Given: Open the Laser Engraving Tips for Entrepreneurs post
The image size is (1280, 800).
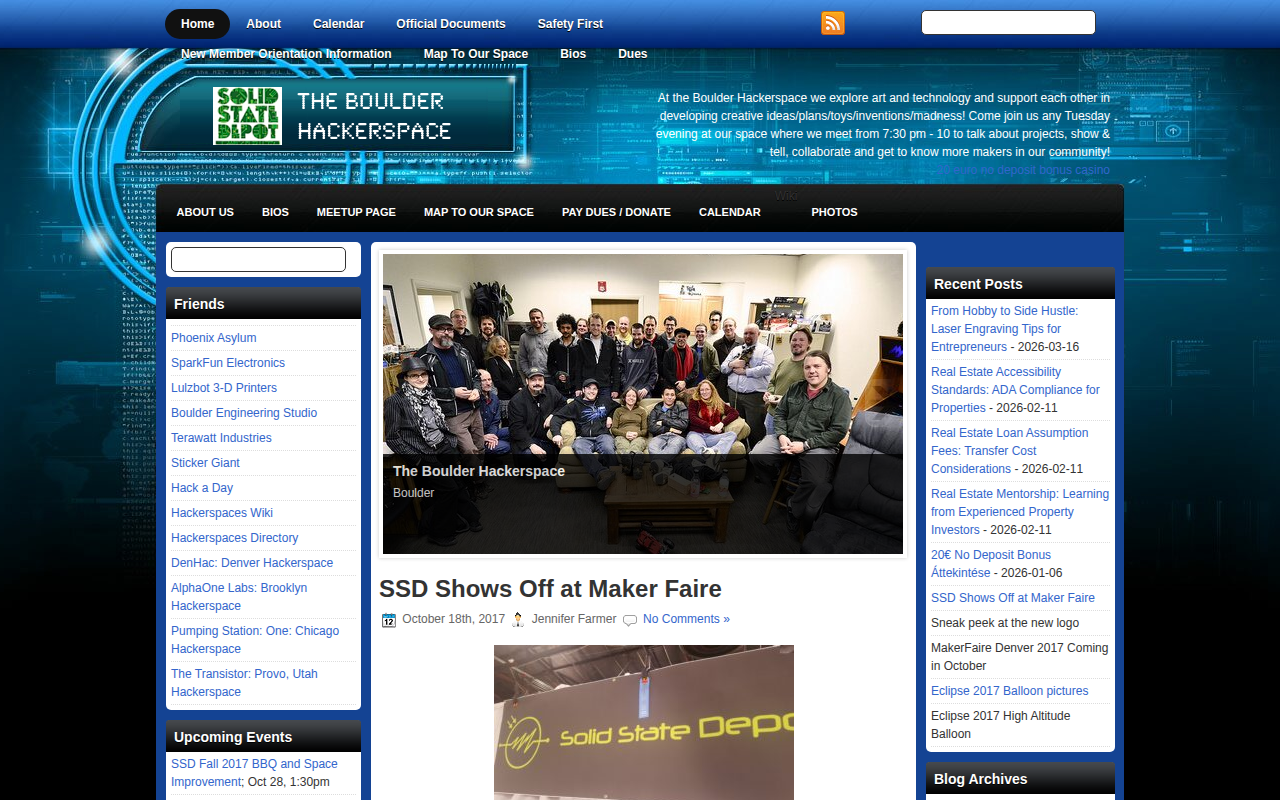Looking at the screenshot, I should [1004, 329].
